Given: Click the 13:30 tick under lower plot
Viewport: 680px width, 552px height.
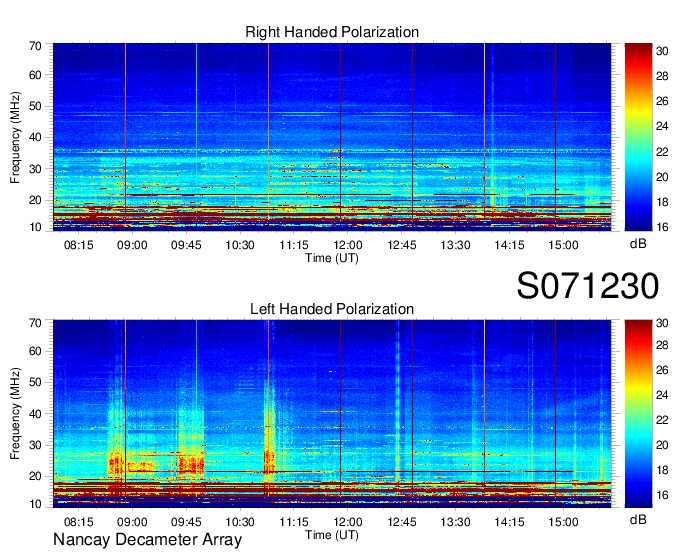Looking at the screenshot, I should click(455, 522).
